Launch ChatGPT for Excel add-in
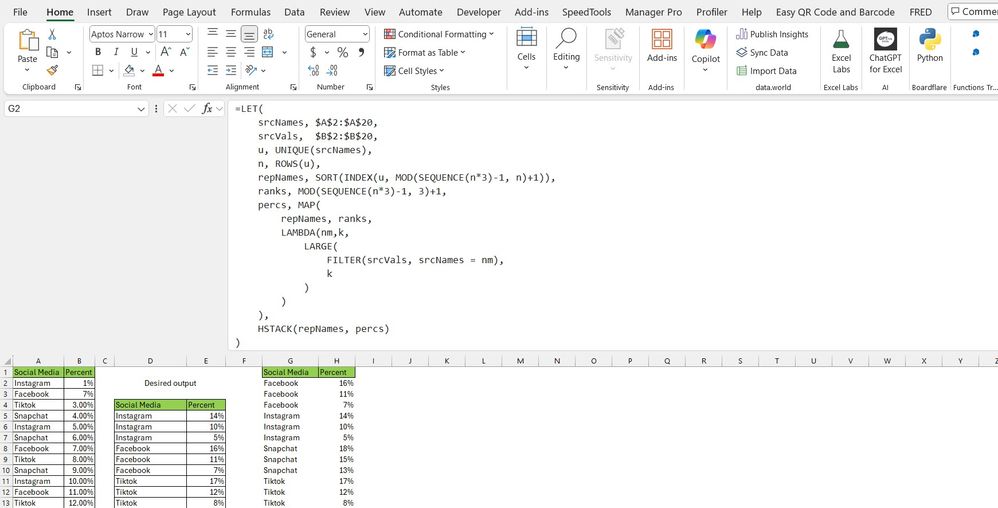This screenshot has width=998, height=508. point(885,51)
